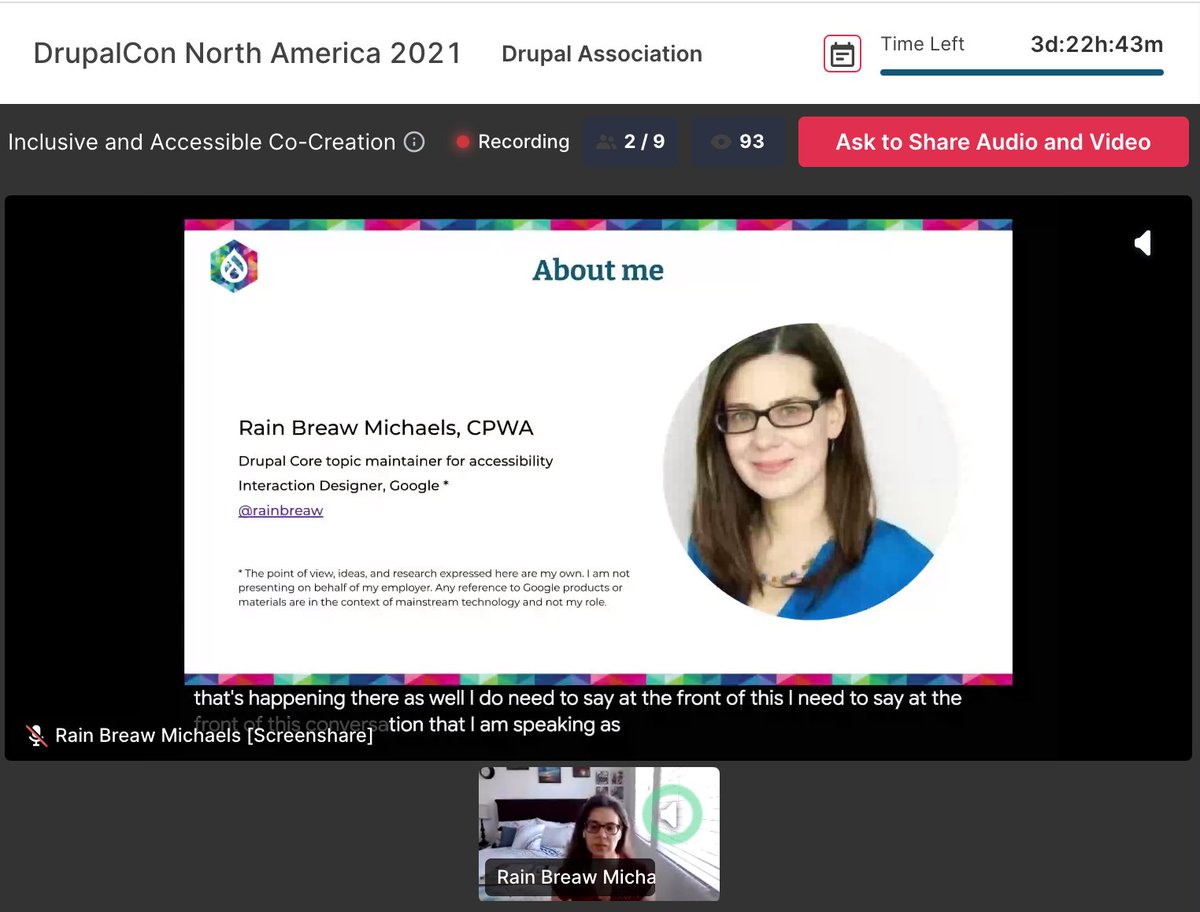Click the slide's disclaimer footnote paragraph
1200x912 pixels.
pos(434,588)
